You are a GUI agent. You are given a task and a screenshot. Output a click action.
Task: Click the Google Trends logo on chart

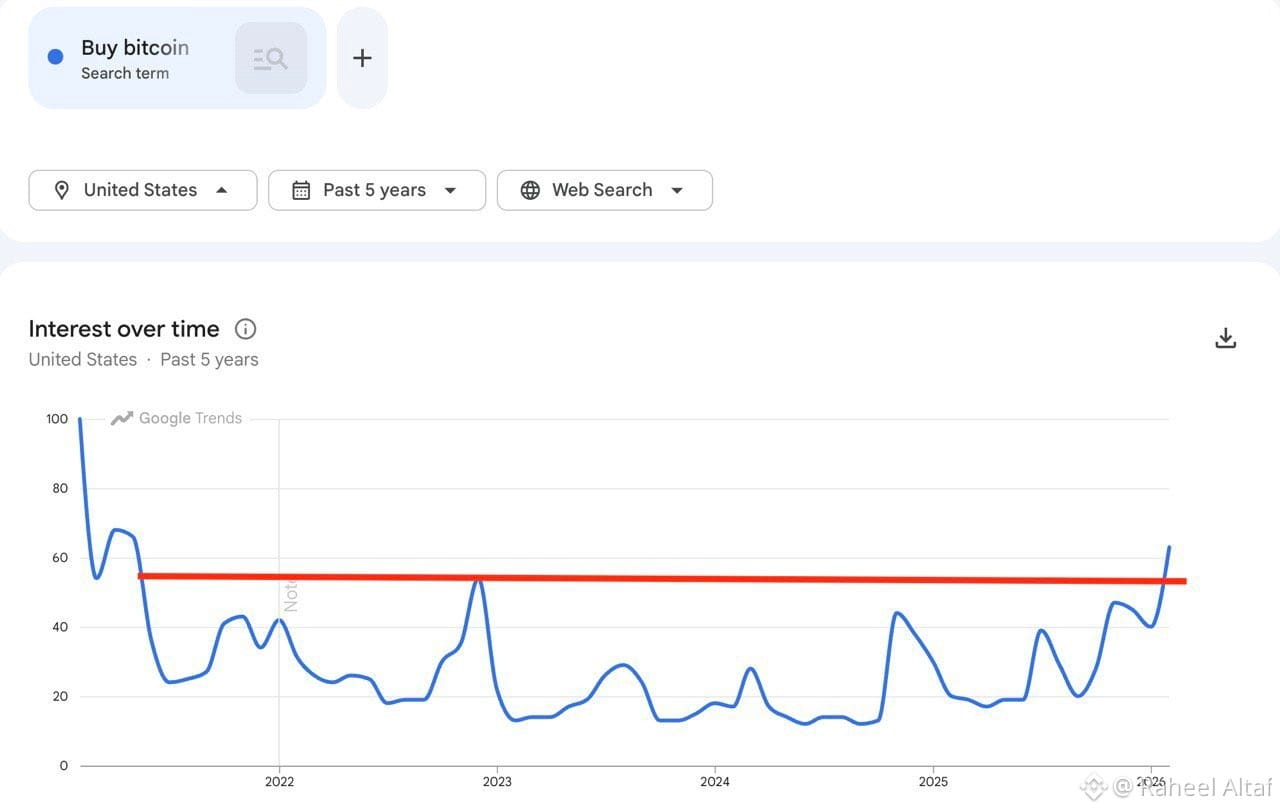176,418
